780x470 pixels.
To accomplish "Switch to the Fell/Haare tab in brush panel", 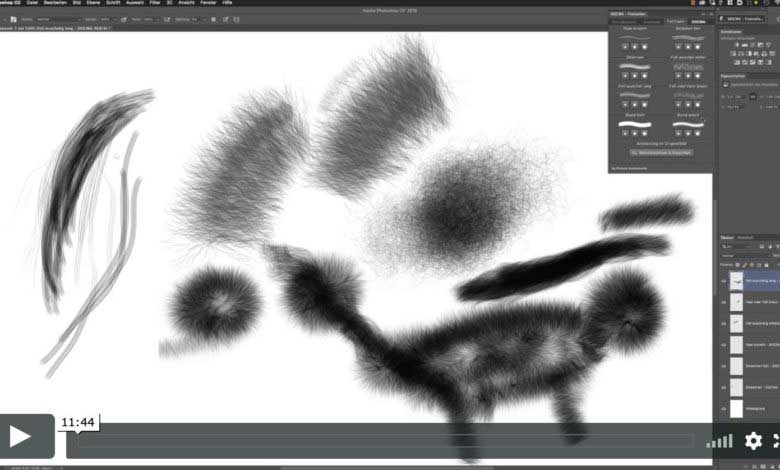I will [676, 21].
